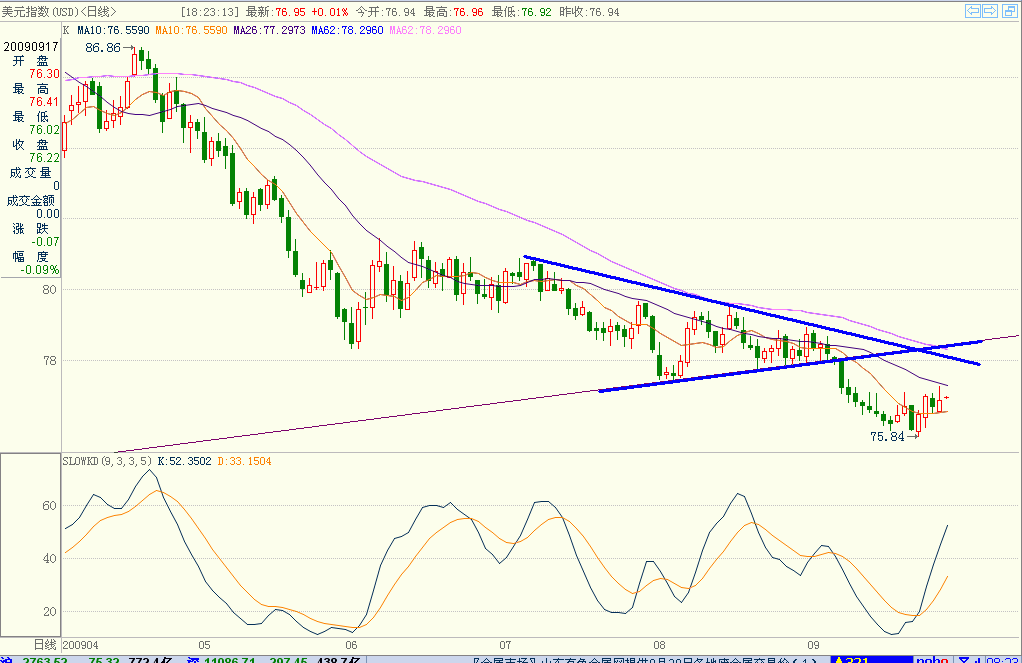Click the right arrow next-chart icon
This screenshot has height=663, width=1022.
990,10
